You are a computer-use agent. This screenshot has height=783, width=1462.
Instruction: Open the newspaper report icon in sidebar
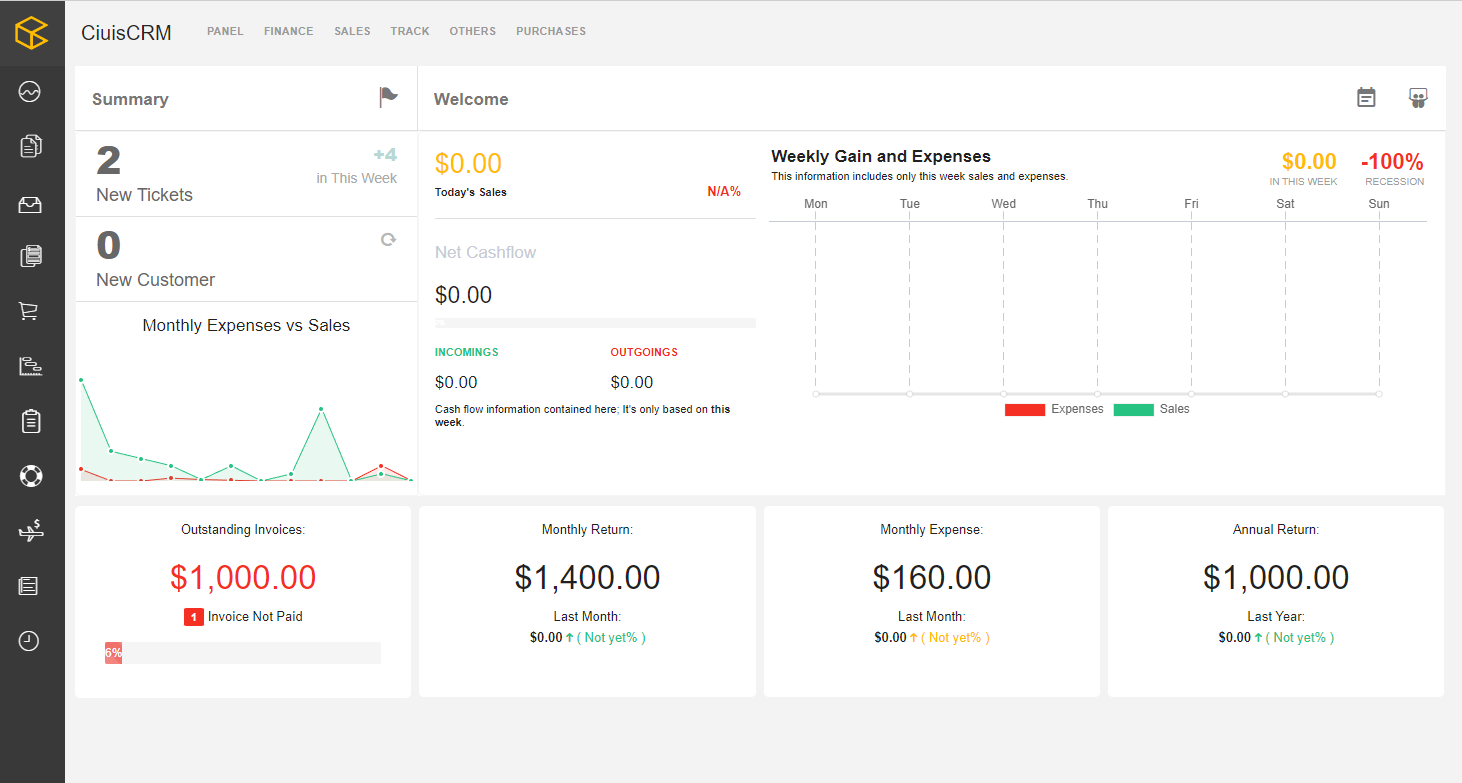click(x=30, y=586)
